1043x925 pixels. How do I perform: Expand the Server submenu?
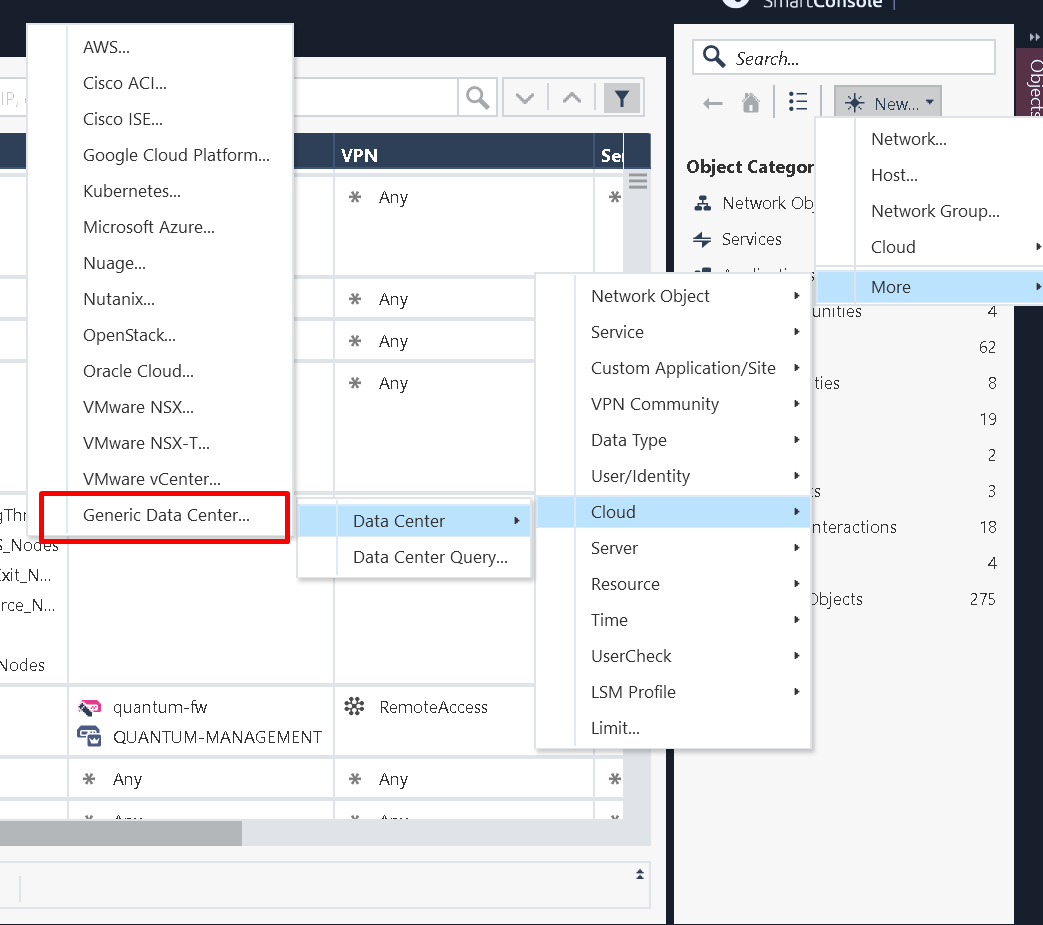pos(673,548)
